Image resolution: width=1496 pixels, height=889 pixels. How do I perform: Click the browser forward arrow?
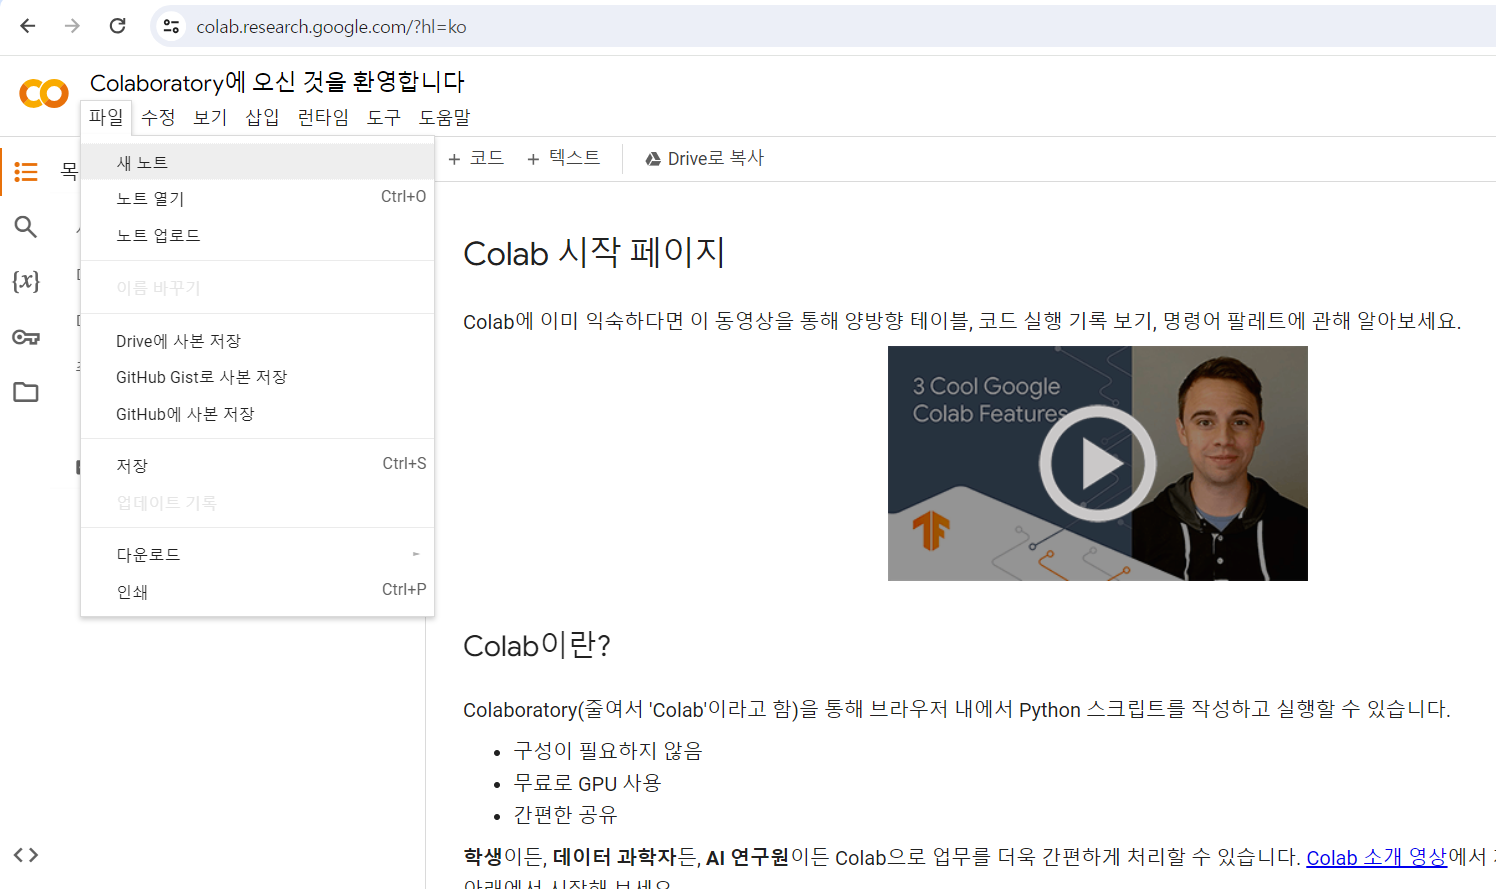(x=72, y=26)
